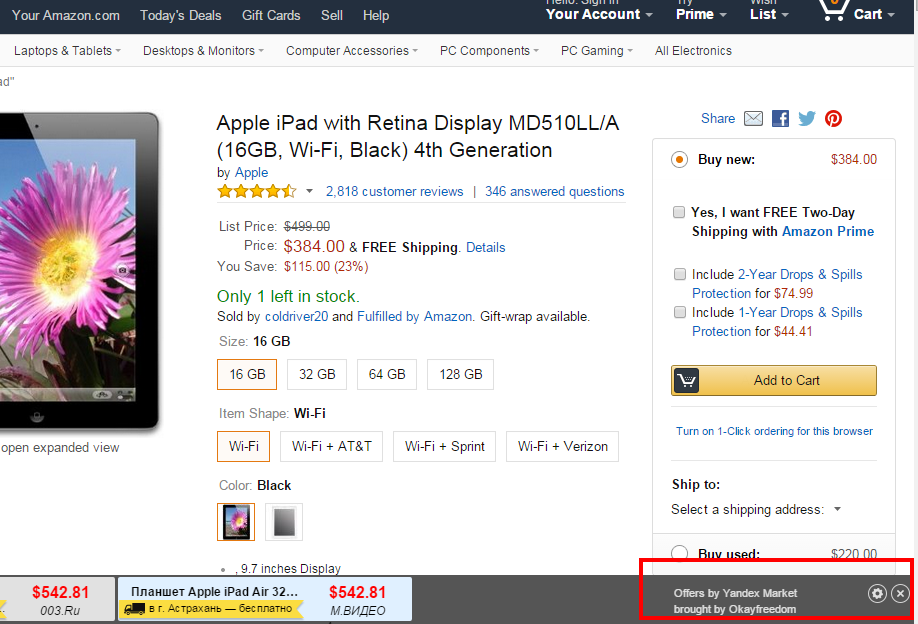Open Okayfreedom offers settings gear
Viewport: 918px width, 624px height.
[x=876, y=594]
